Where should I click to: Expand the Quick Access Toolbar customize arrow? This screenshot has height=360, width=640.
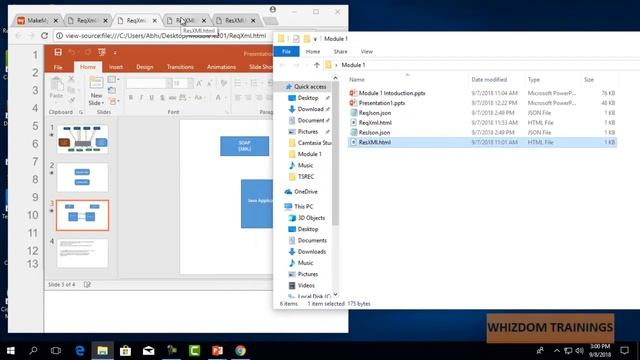tap(115, 52)
